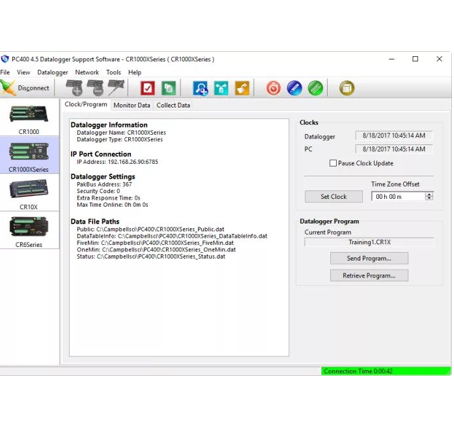Image resolution: width=454 pixels, height=445 pixels.
Task: Increase Time Zone Offset with up arrow
Action: click(x=429, y=194)
